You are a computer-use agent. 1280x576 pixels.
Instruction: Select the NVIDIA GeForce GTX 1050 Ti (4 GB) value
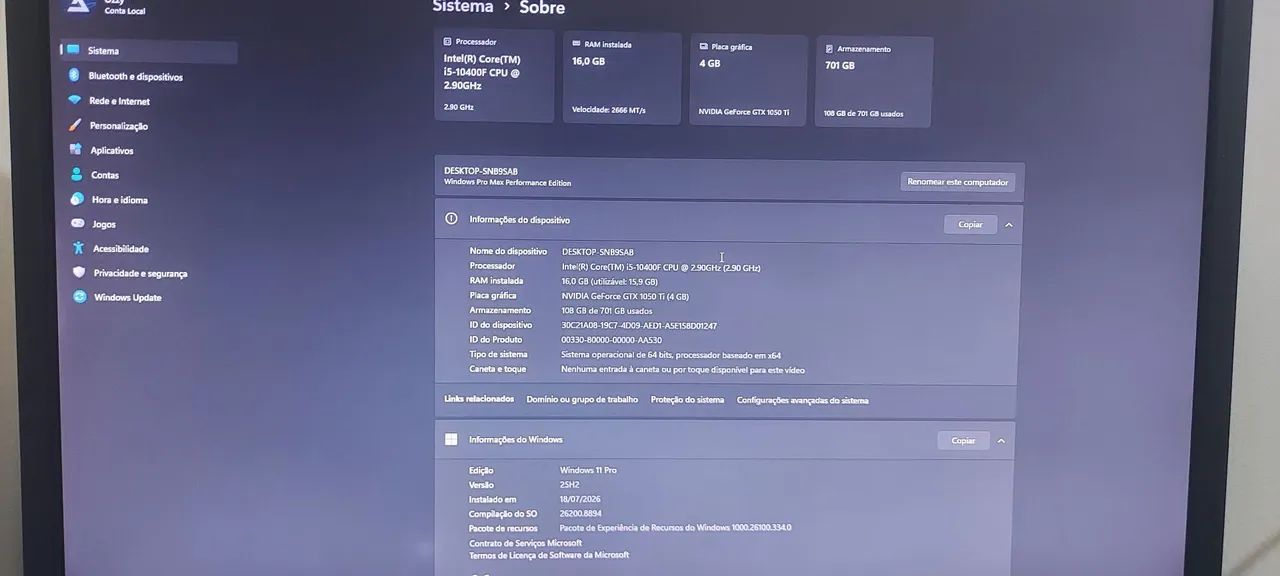pyautogui.click(x=625, y=296)
